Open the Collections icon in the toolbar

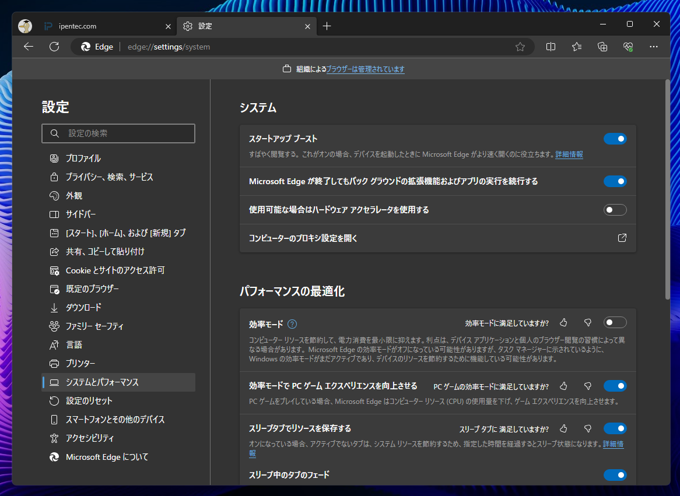(602, 47)
